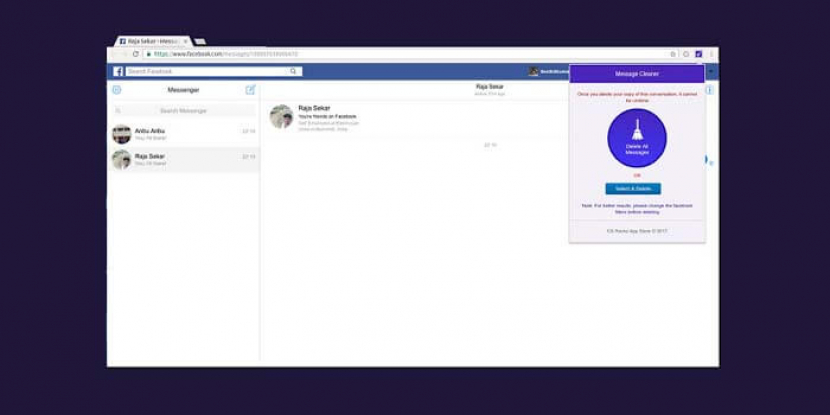The height and width of the screenshot is (415, 830).
Task: Bookmark this page with star icon
Action: 673,54
